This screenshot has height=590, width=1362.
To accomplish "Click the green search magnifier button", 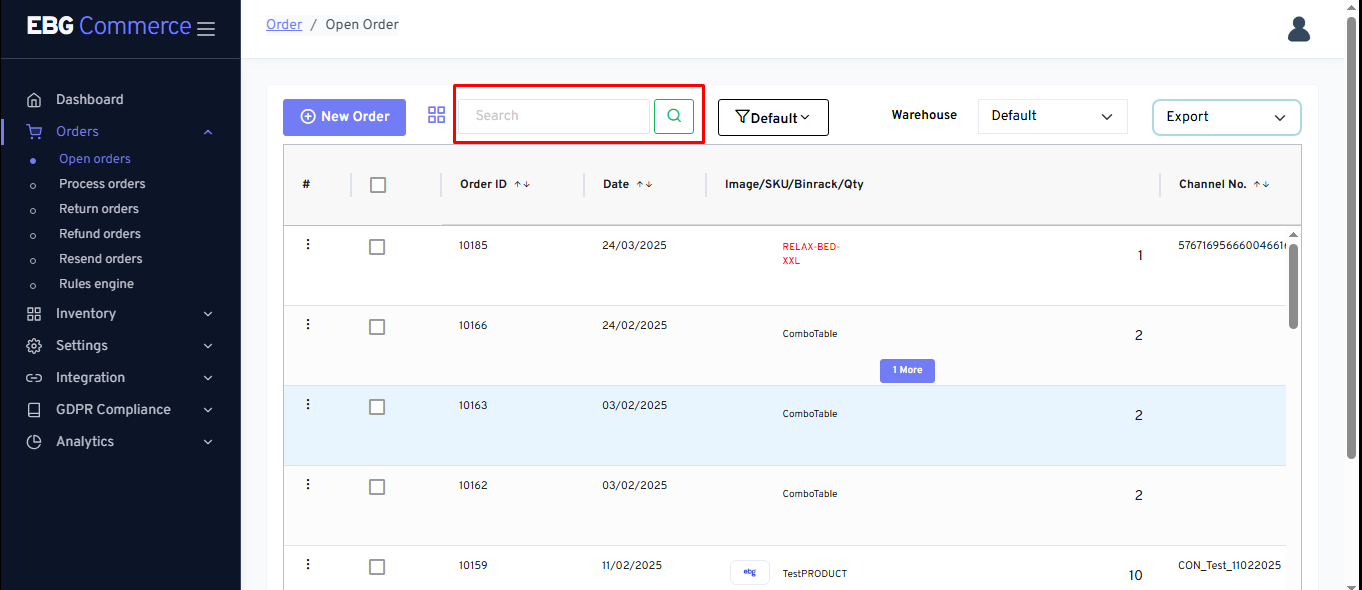I will (674, 116).
